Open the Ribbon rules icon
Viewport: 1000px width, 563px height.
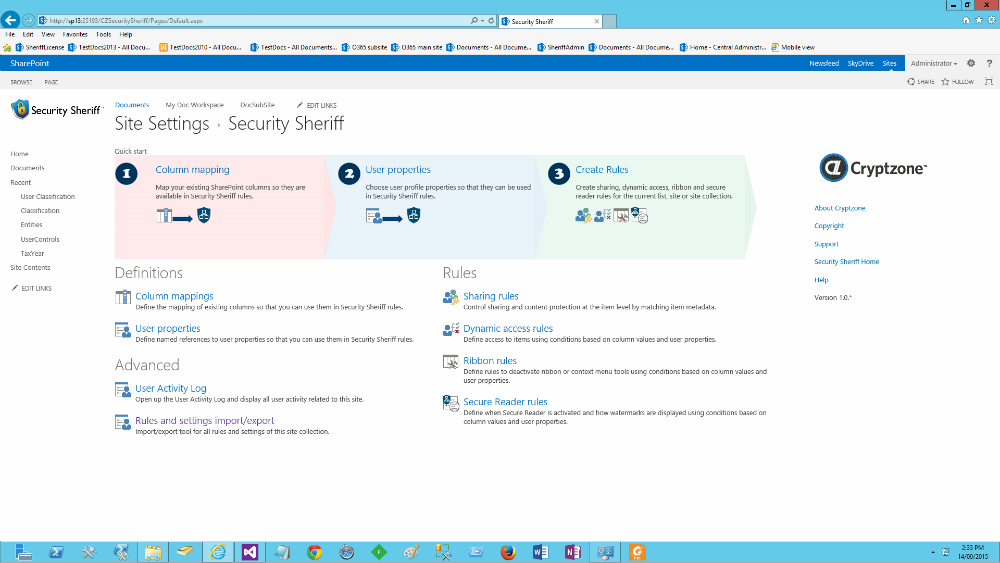[x=451, y=362]
